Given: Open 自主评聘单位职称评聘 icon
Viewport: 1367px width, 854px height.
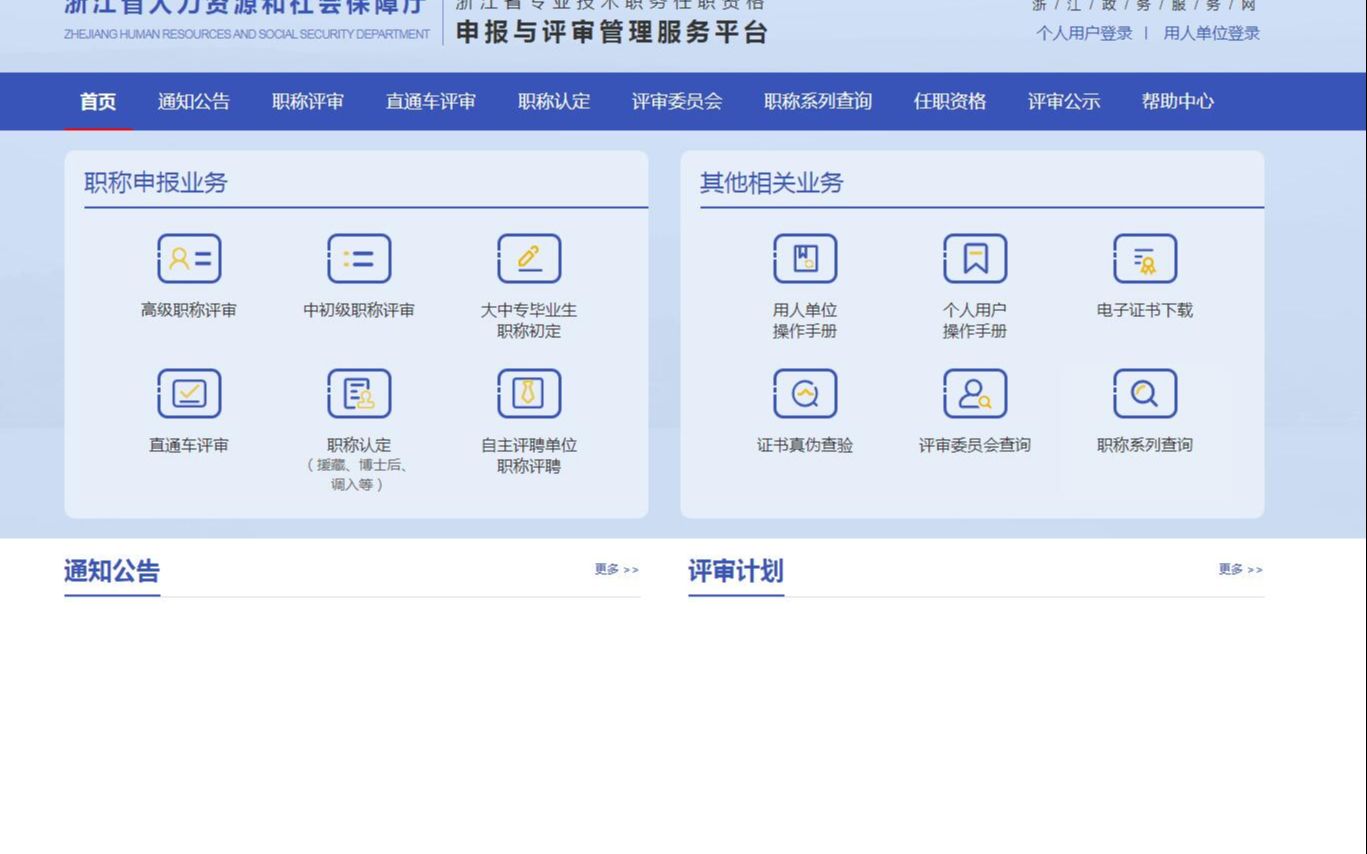Looking at the screenshot, I should (x=529, y=394).
